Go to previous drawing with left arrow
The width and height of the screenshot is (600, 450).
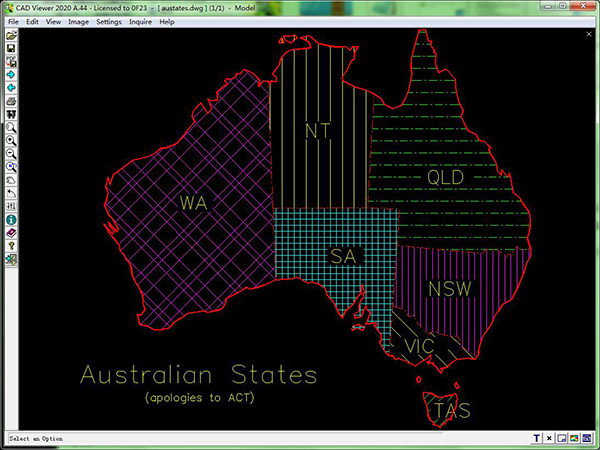click(x=11, y=88)
